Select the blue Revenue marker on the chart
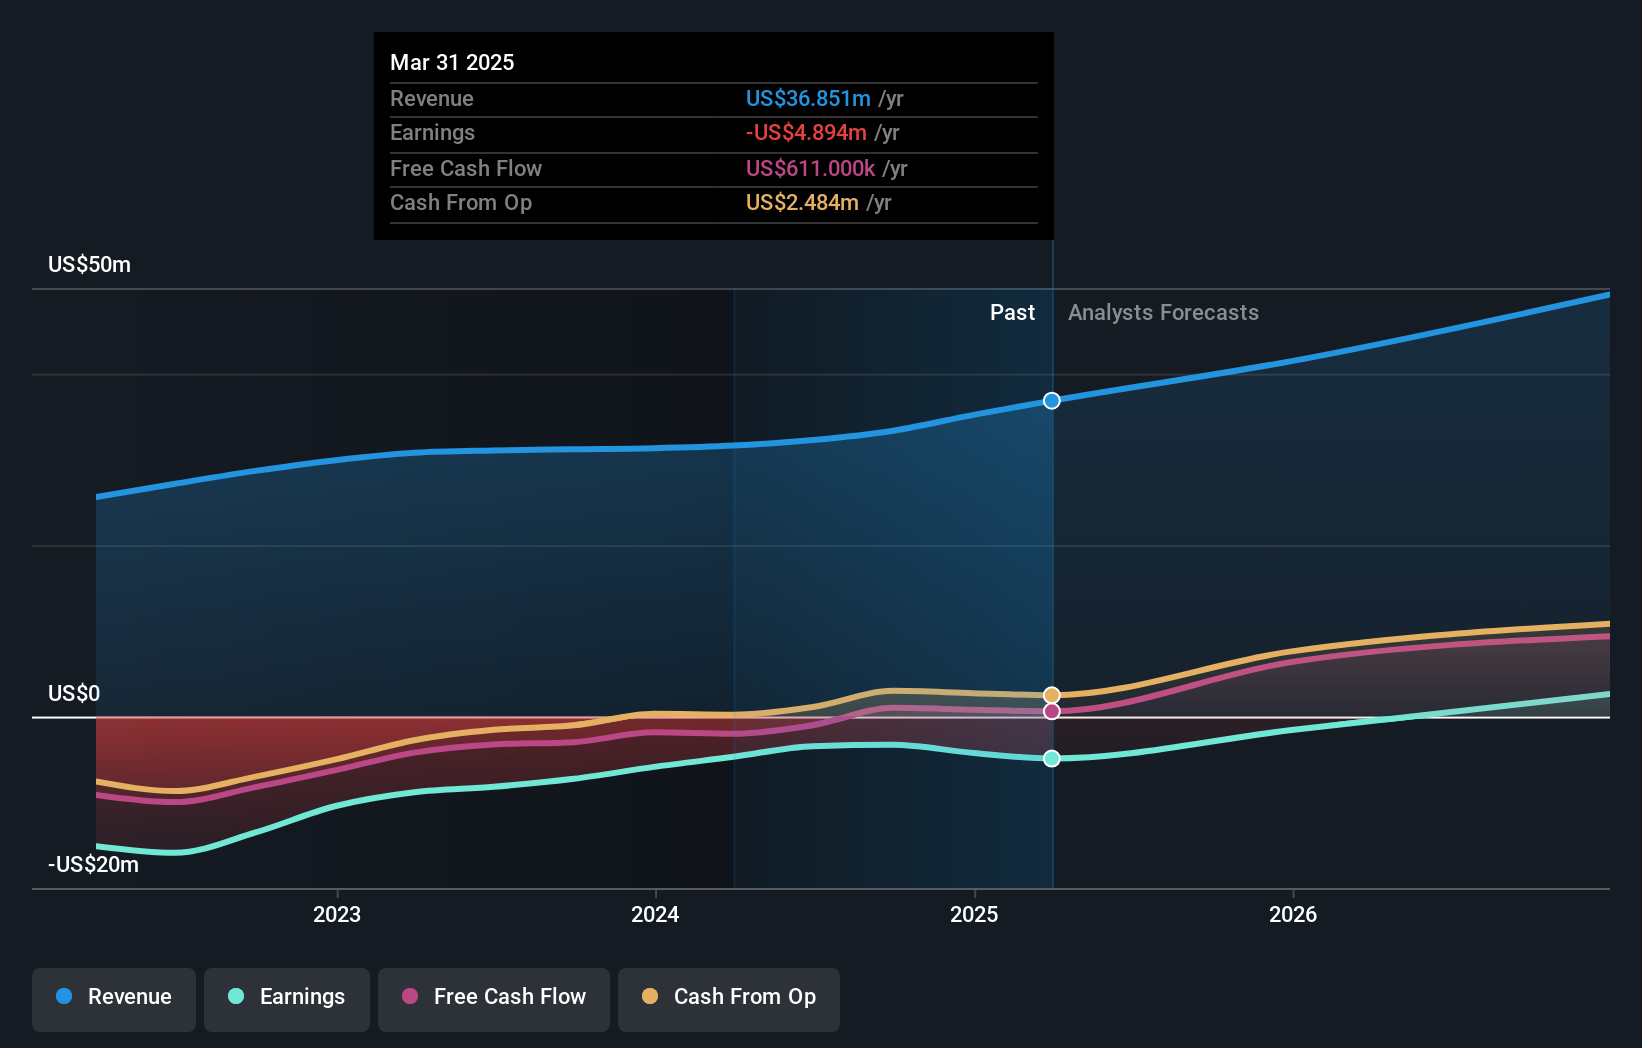 (1051, 401)
